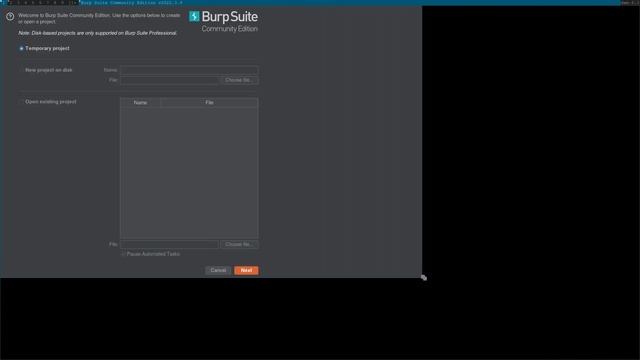This screenshot has width=640, height=360.
Task: Select the Temporary project radio button
Action: [22, 49]
